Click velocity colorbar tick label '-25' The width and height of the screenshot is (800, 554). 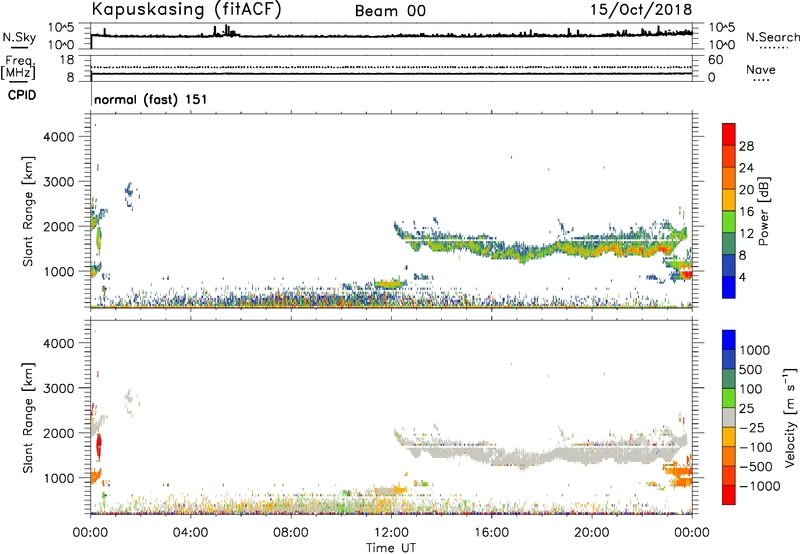click(754, 427)
